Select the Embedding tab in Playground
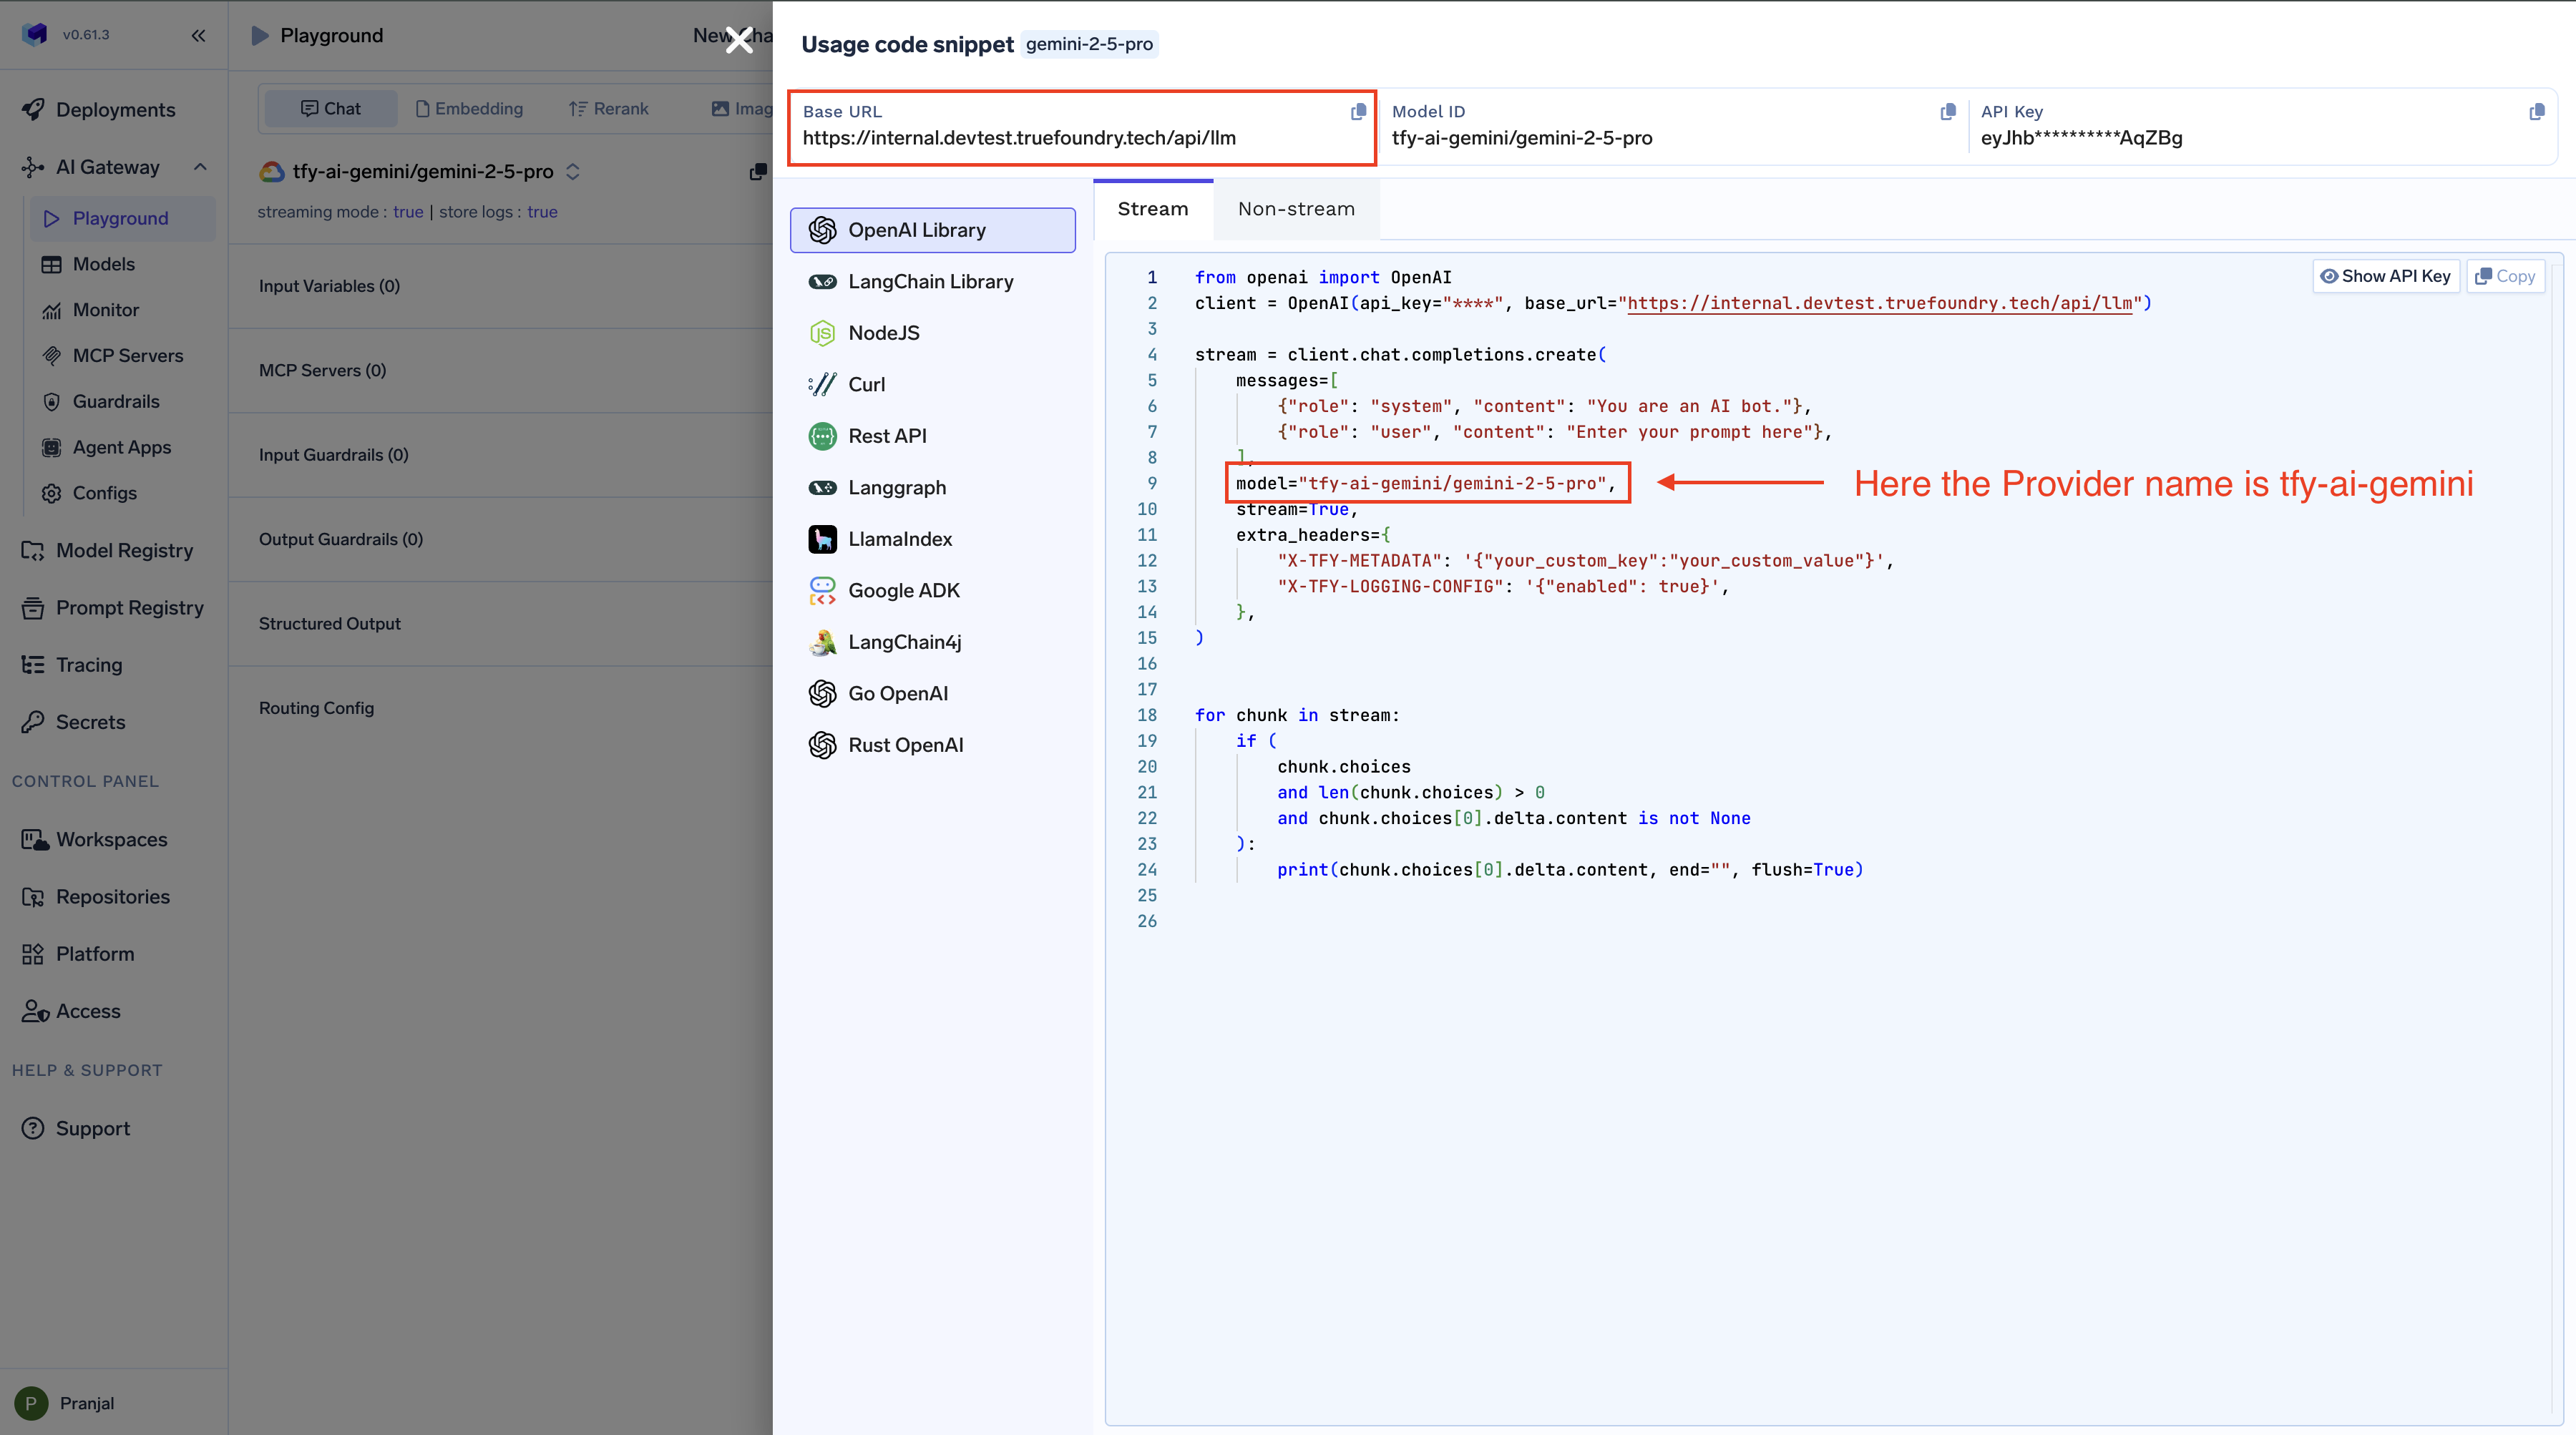 469,109
